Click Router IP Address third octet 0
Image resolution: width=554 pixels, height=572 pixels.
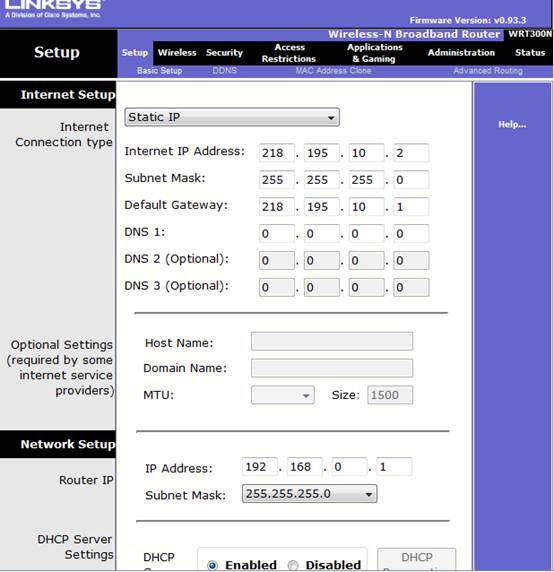(349, 467)
